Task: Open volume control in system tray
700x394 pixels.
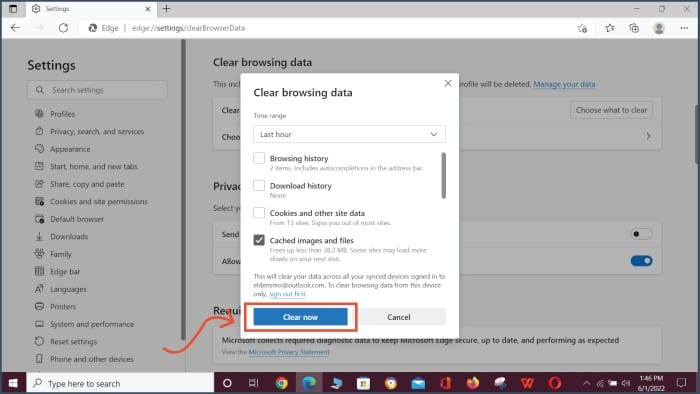Action: click(x=625, y=383)
